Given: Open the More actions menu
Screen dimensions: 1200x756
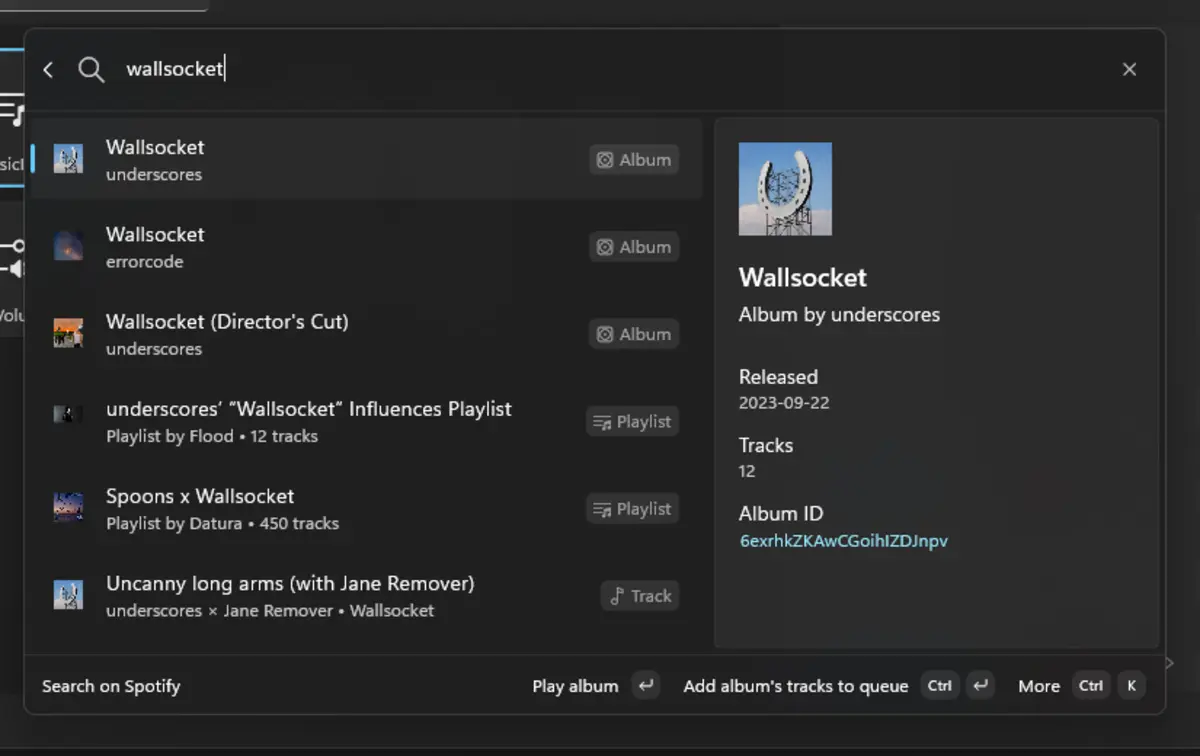Looking at the screenshot, I should coord(1039,686).
